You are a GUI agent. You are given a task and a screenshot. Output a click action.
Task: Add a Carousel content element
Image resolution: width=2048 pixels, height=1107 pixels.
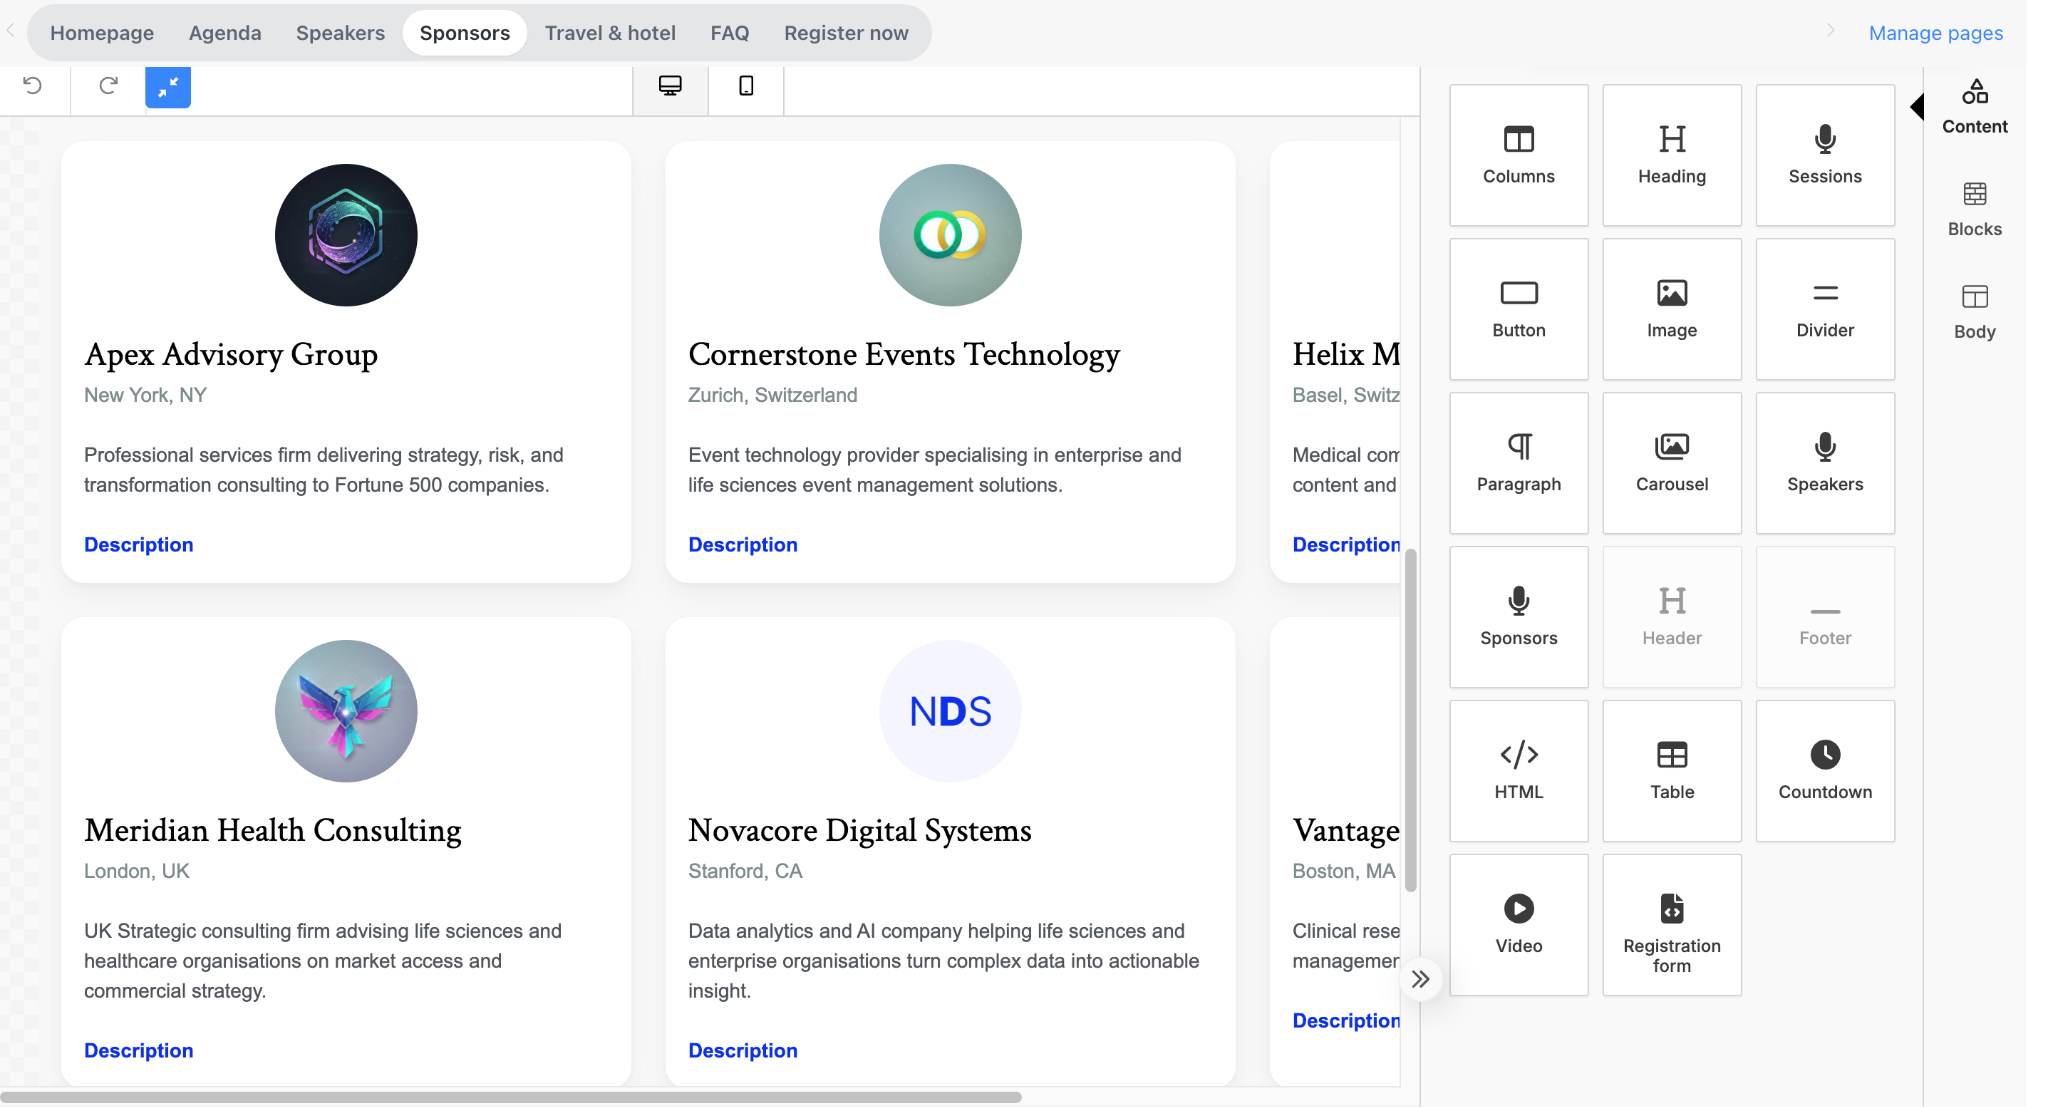[1672, 463]
